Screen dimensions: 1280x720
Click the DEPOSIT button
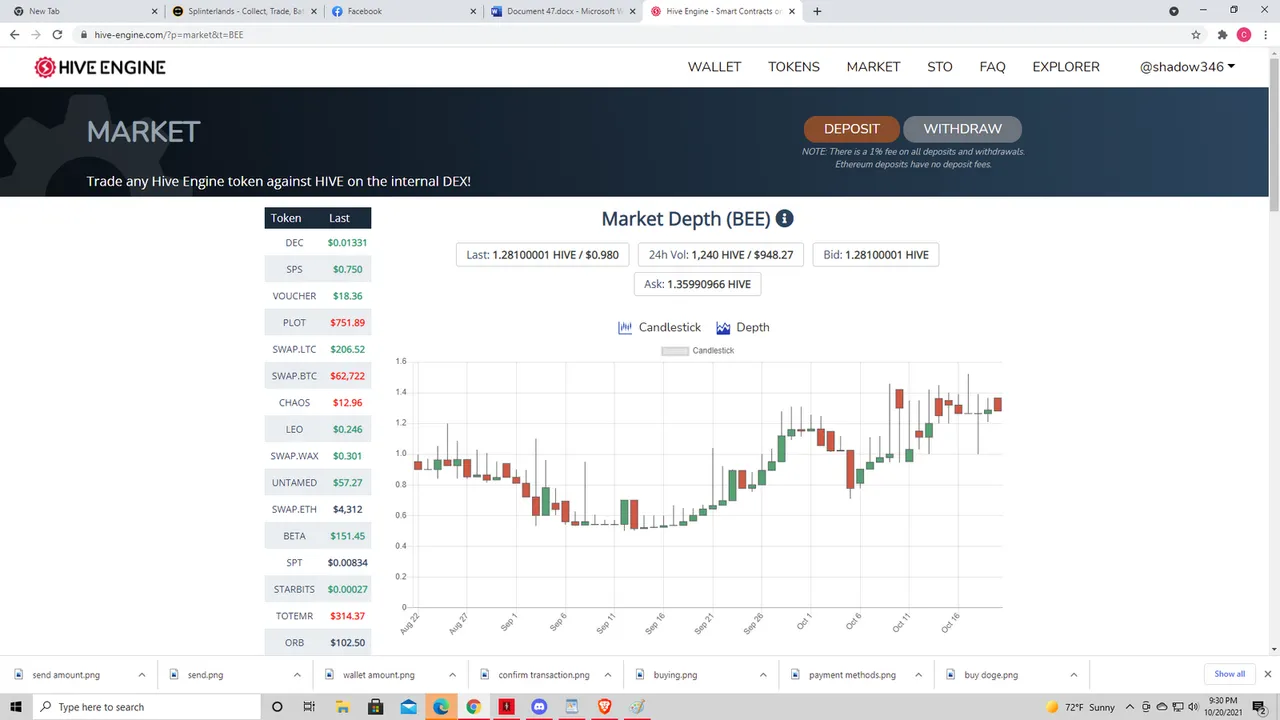point(852,129)
